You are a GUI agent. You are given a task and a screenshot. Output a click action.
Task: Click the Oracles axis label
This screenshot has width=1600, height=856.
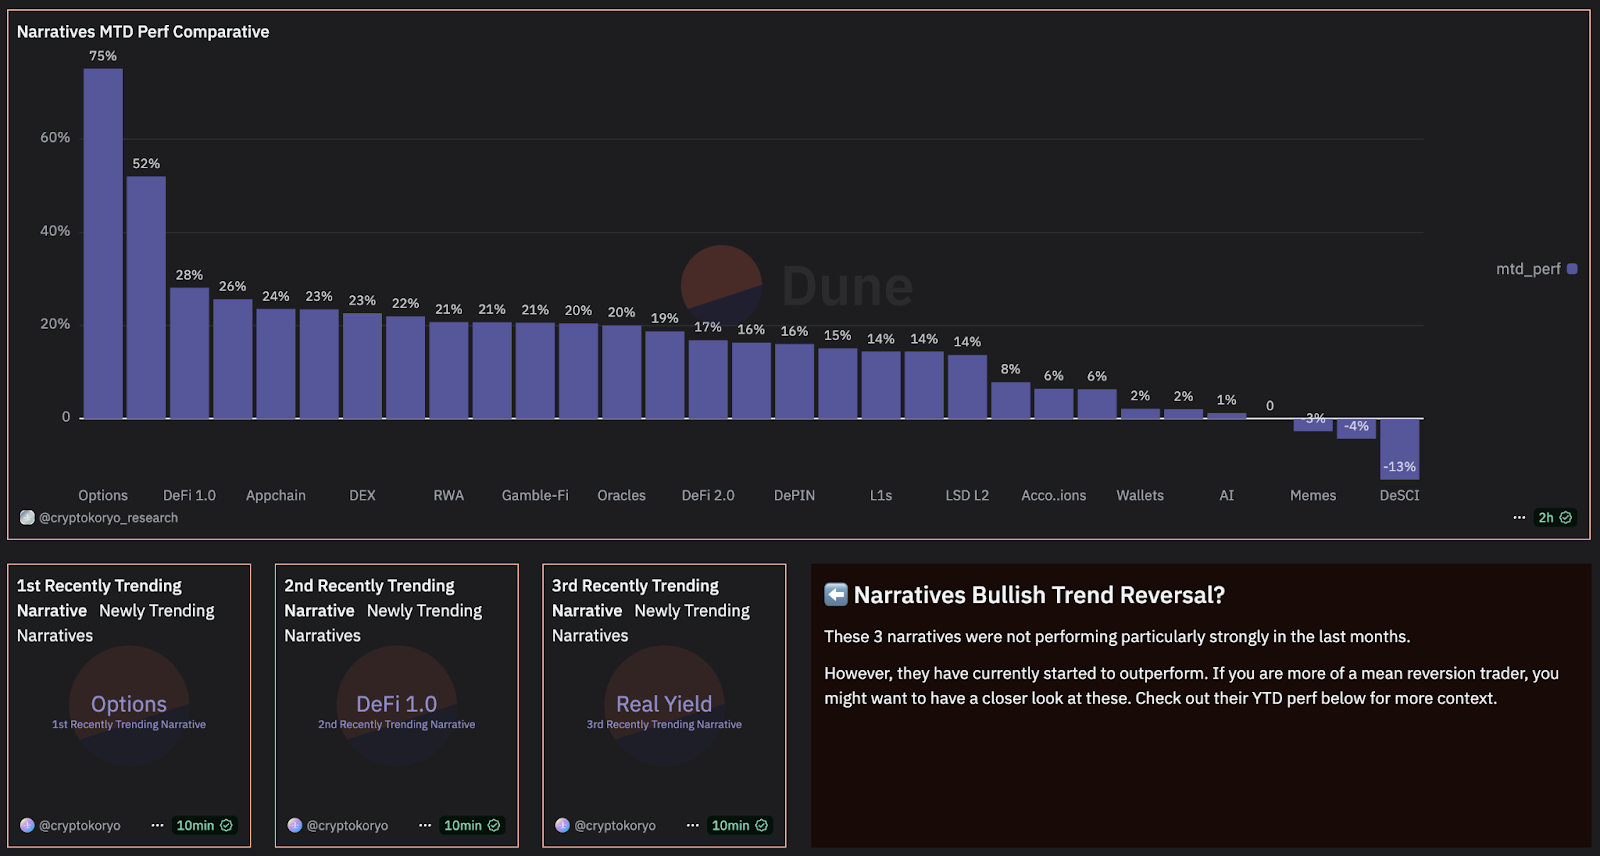[622, 495]
